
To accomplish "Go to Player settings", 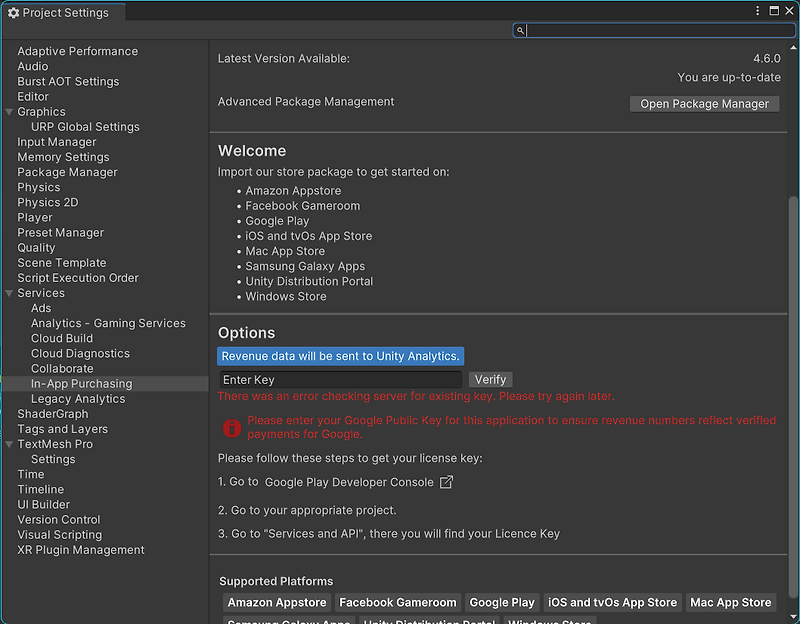I will click(35, 217).
